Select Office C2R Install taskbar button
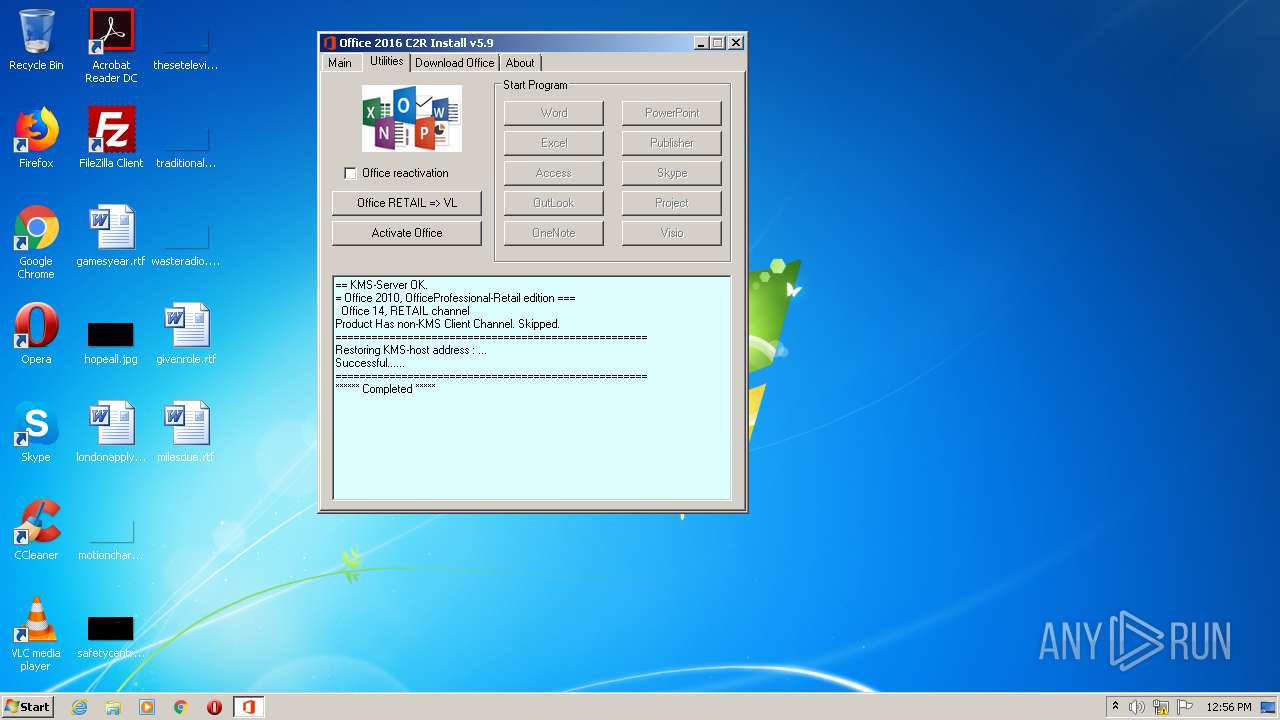The width and height of the screenshot is (1280, 720). click(x=248, y=707)
